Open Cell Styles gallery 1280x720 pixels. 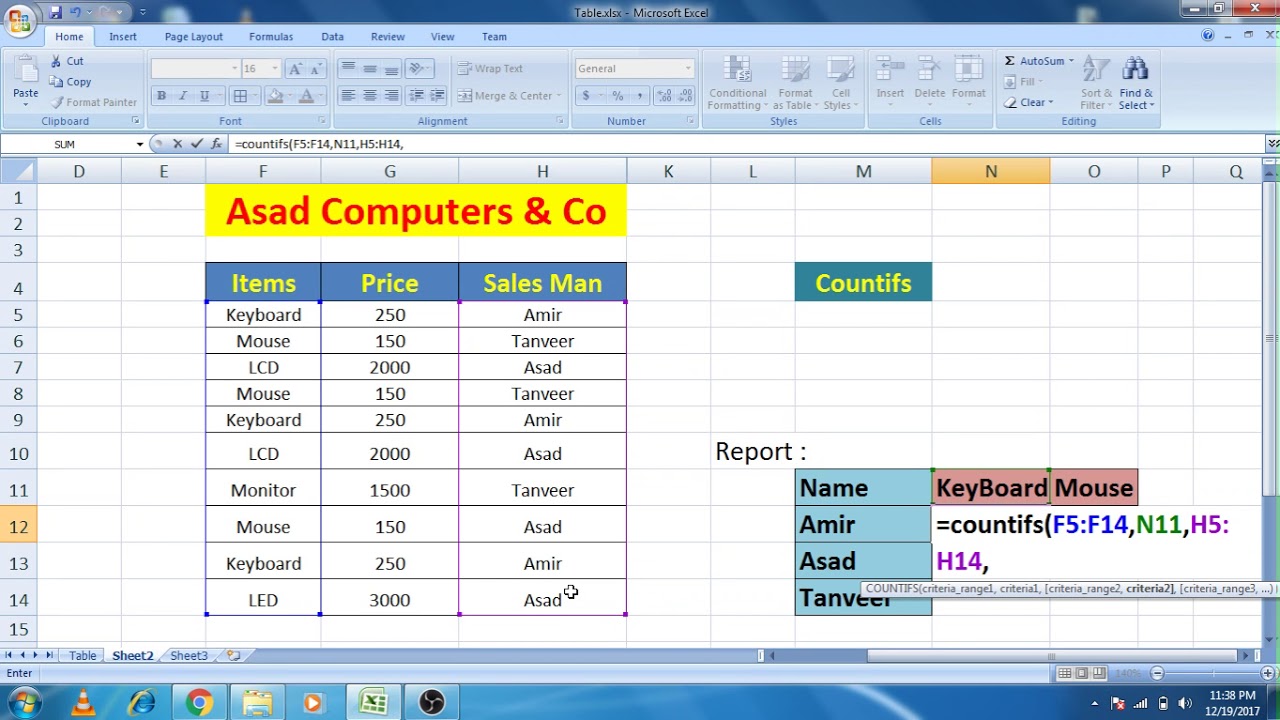click(841, 84)
